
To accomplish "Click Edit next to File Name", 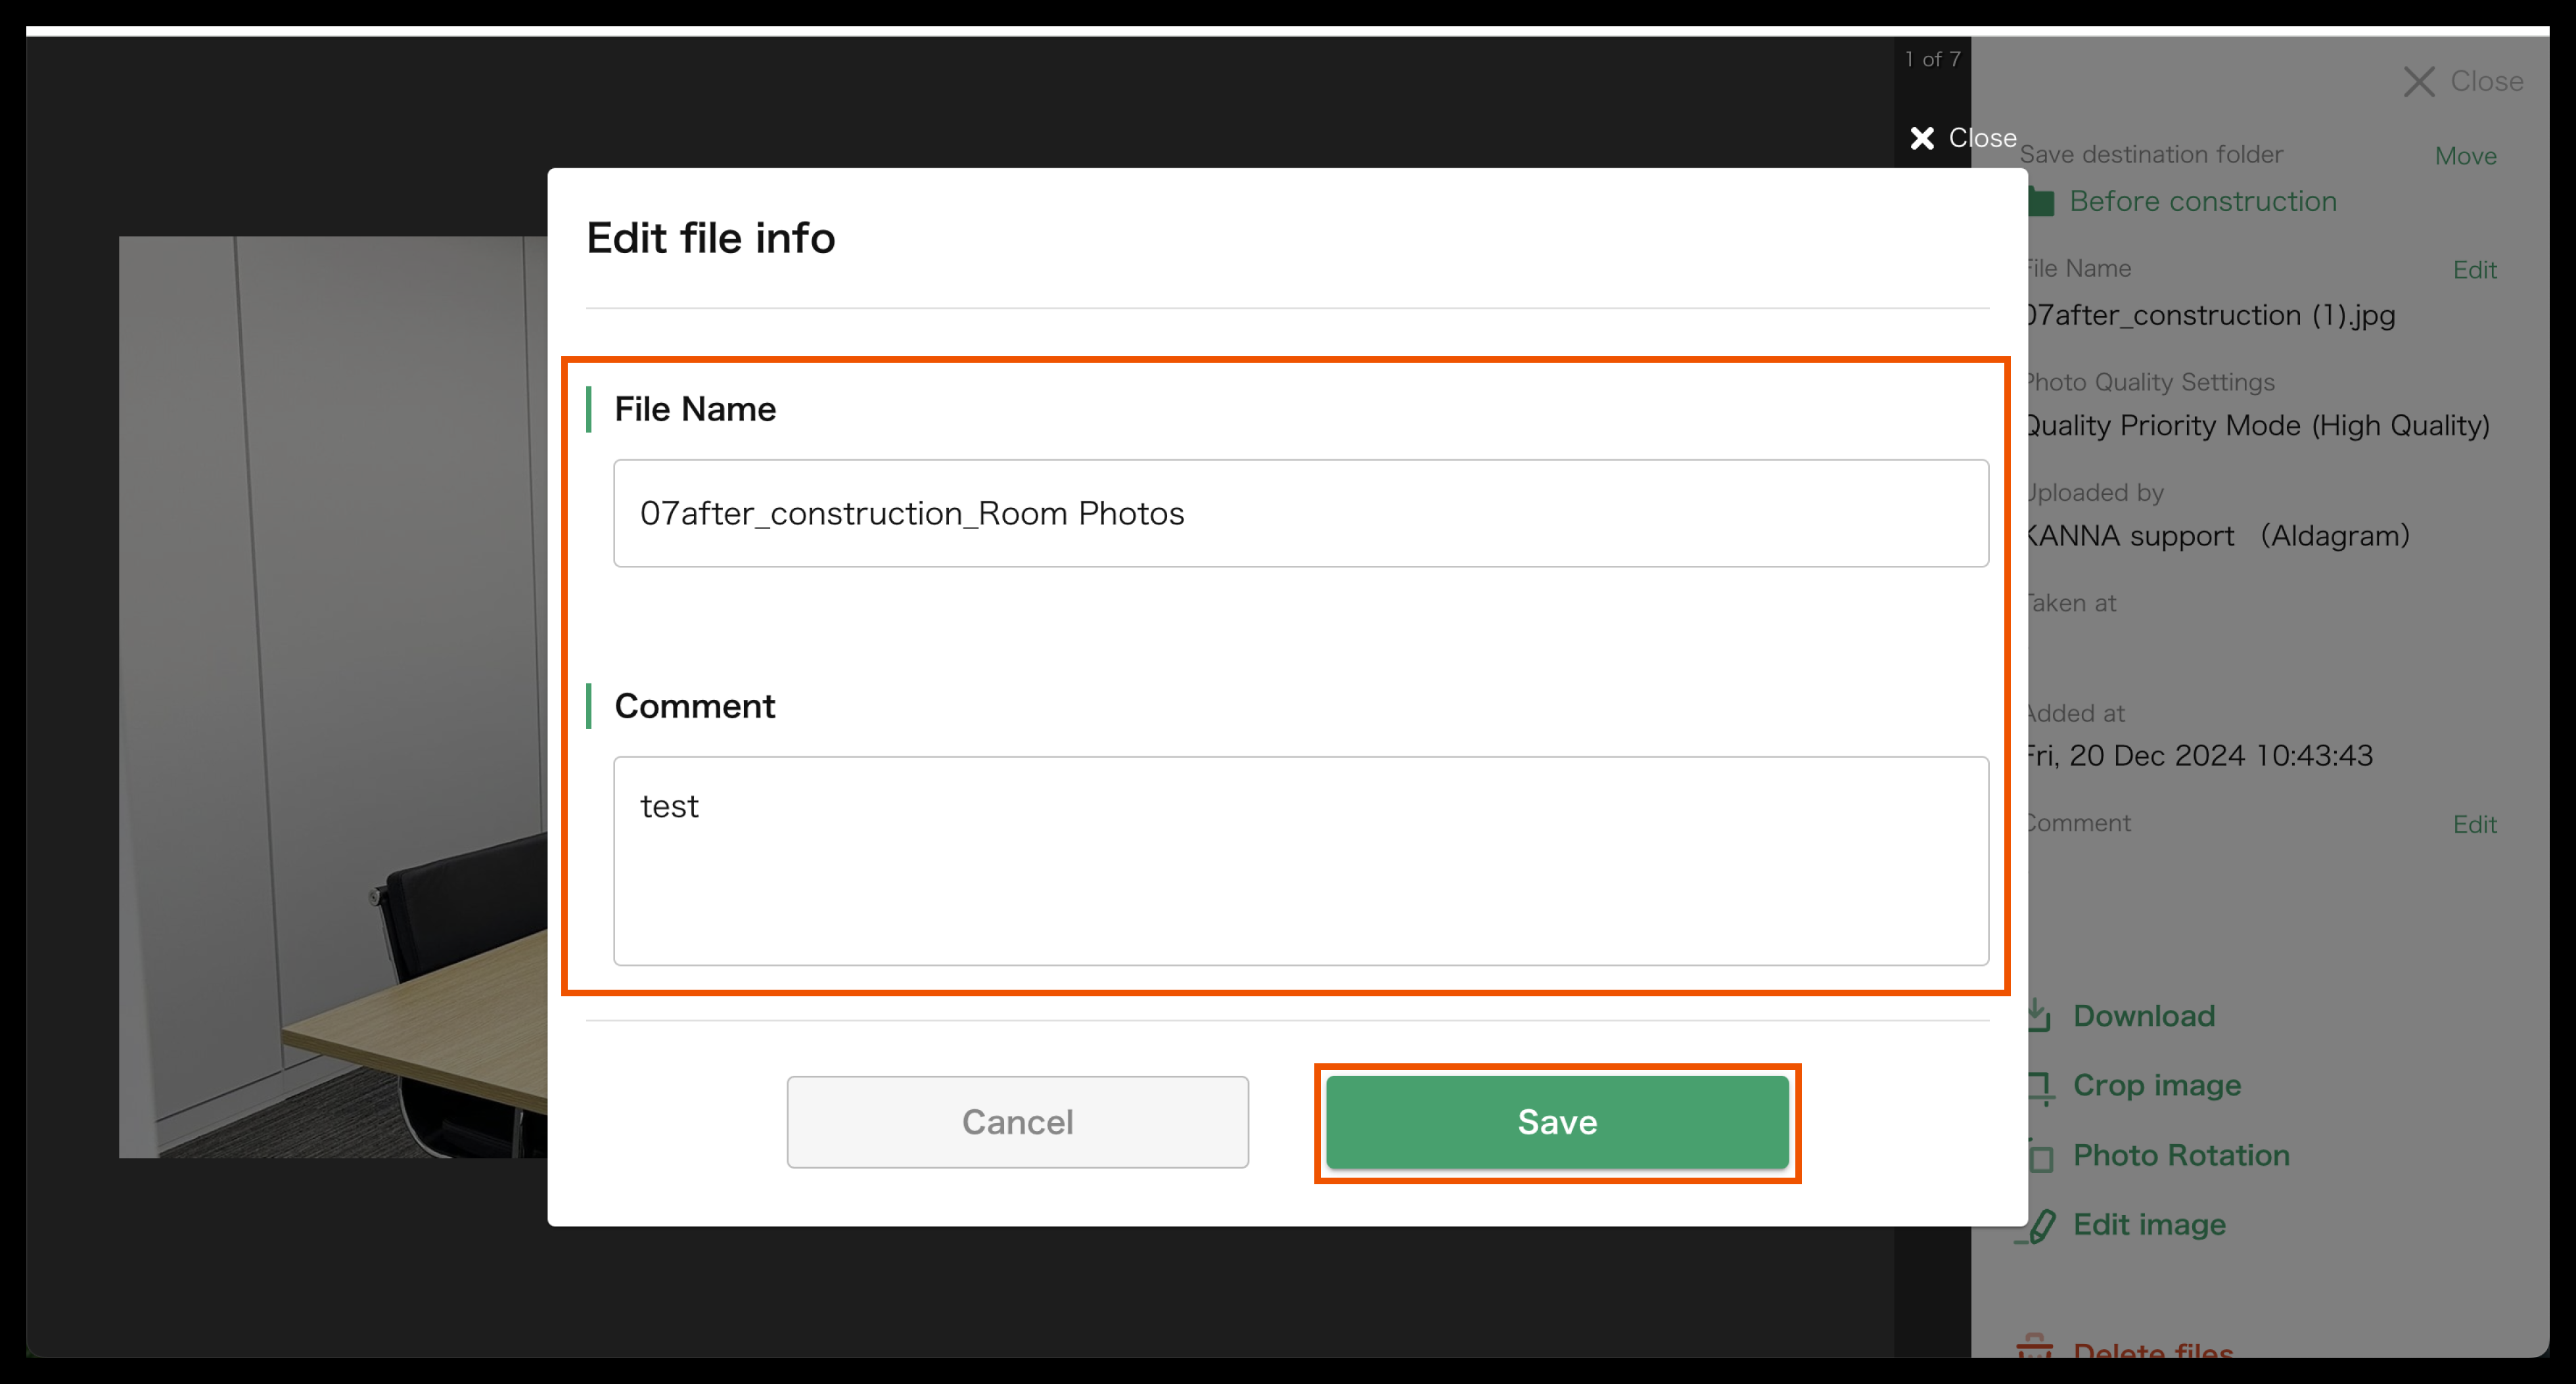I will click(2474, 270).
